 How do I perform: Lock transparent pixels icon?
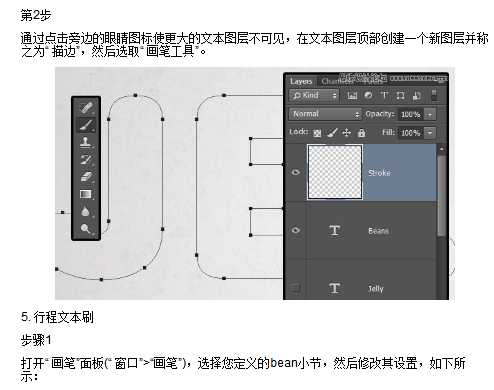(317, 133)
